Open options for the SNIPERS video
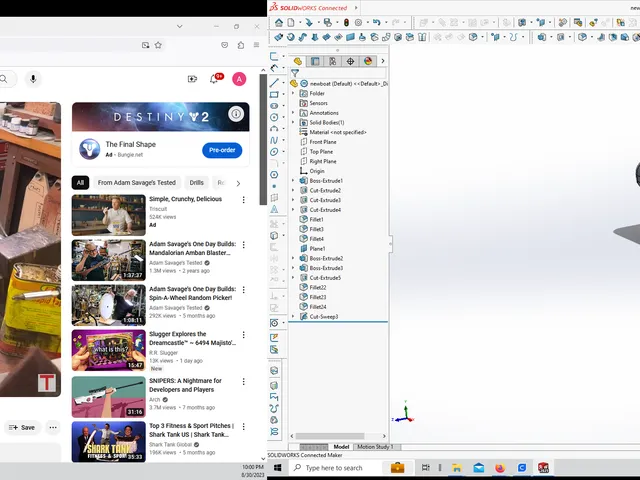The height and width of the screenshot is (480, 640). pos(244,381)
